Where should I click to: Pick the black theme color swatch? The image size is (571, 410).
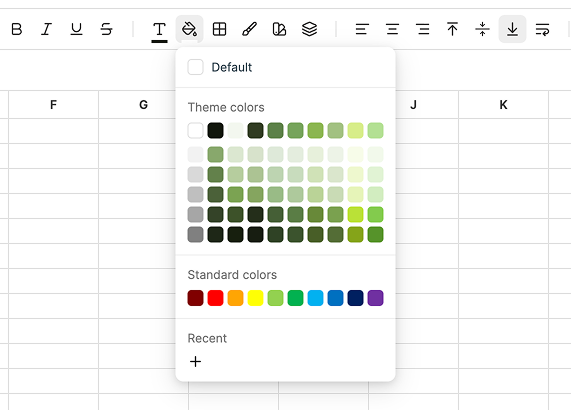click(215, 130)
